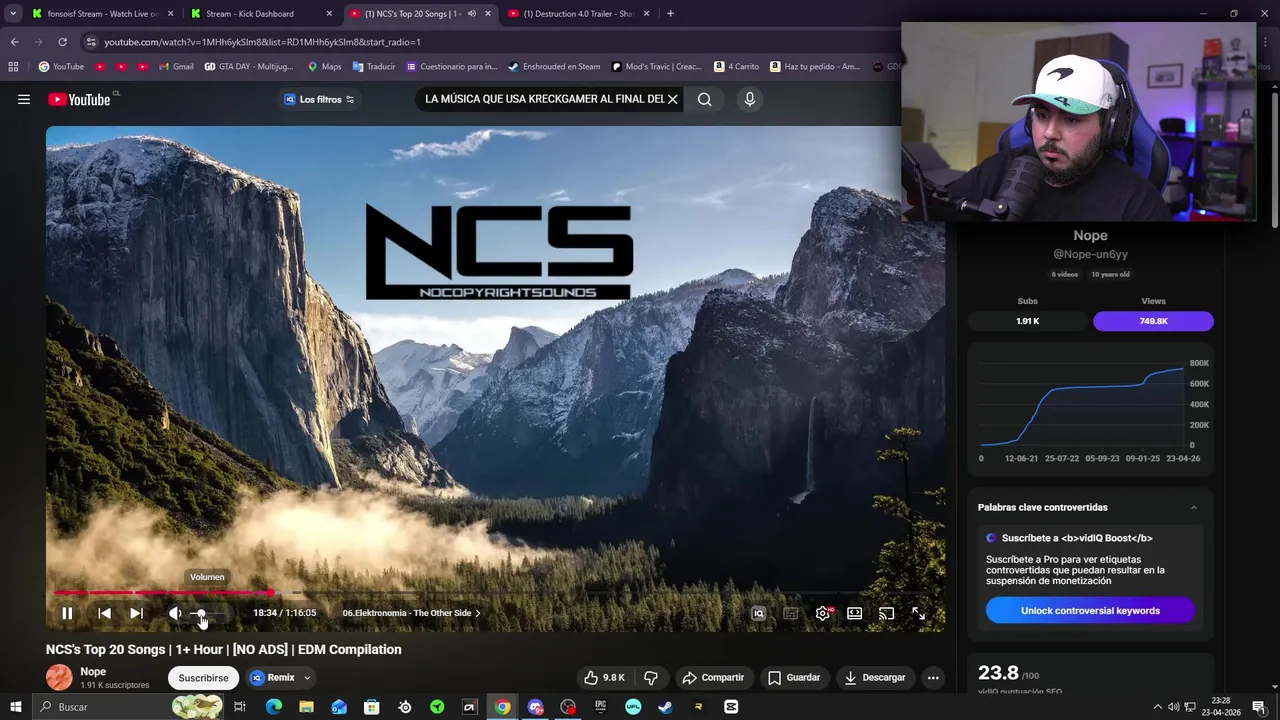
Task: Open the Maps bookmark
Action: click(324, 67)
